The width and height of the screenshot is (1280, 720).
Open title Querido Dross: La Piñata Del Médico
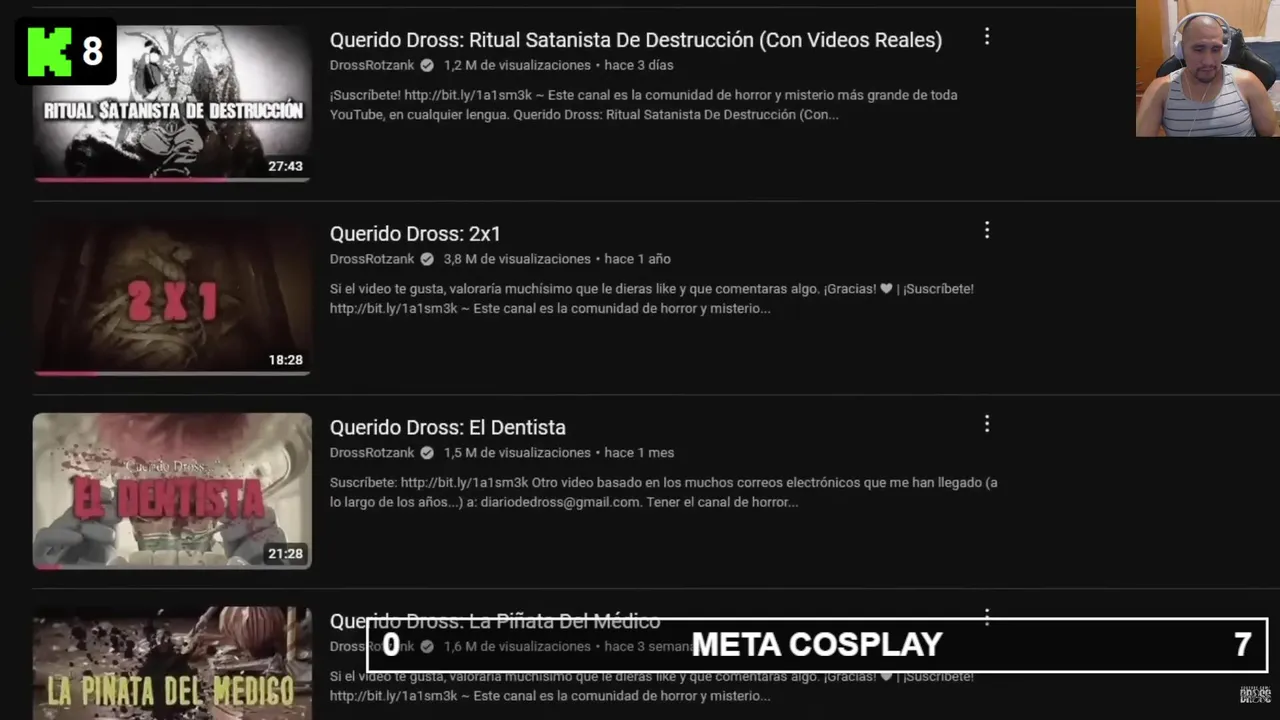pos(495,621)
